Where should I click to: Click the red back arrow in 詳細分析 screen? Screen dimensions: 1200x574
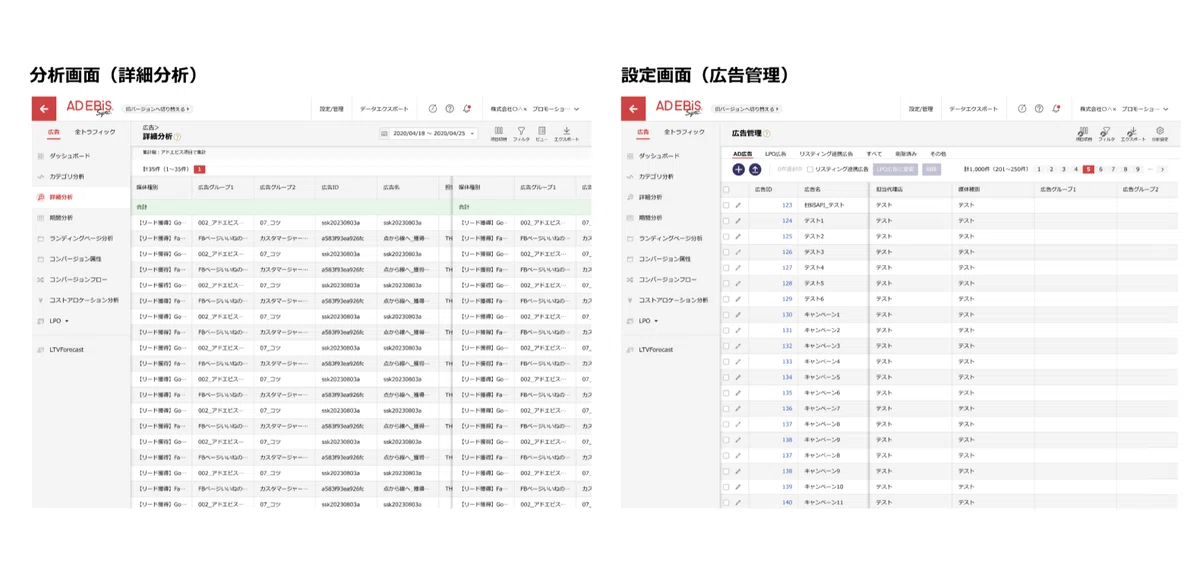(x=44, y=108)
